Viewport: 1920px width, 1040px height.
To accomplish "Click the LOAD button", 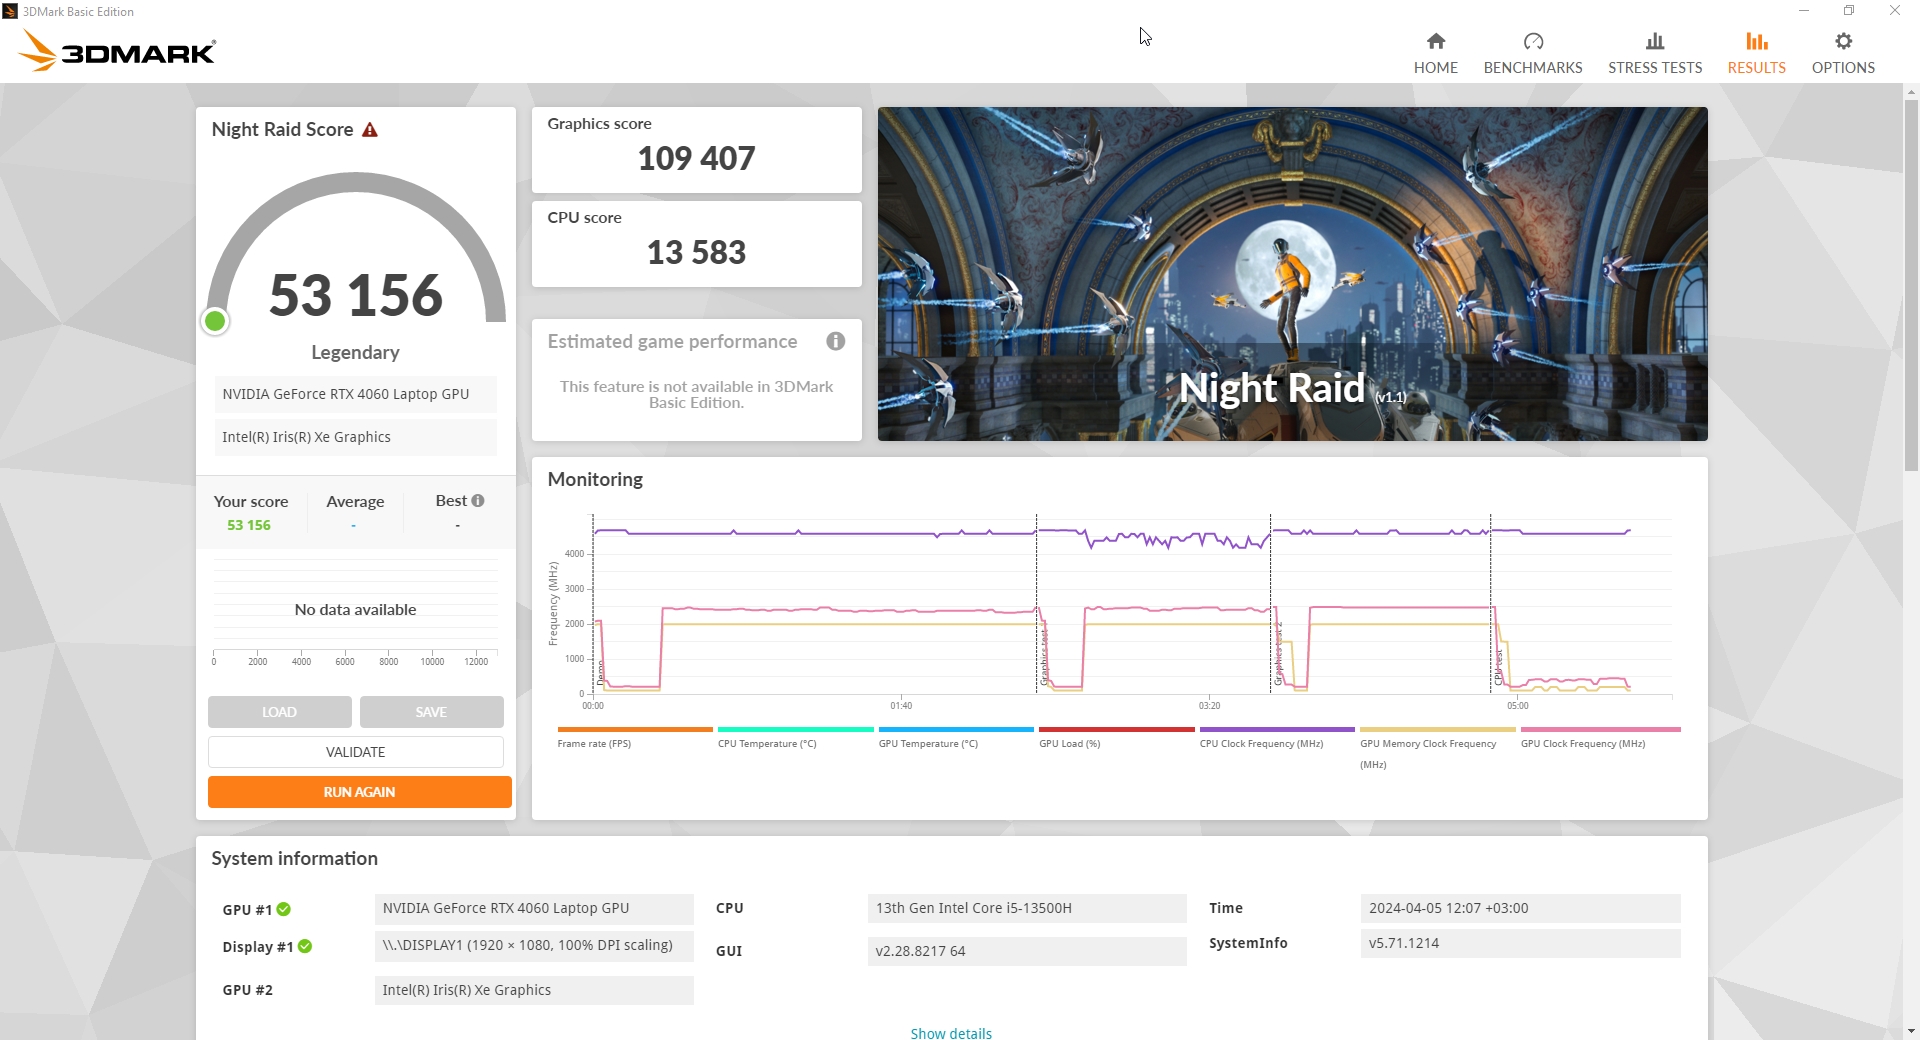I will tap(280, 712).
